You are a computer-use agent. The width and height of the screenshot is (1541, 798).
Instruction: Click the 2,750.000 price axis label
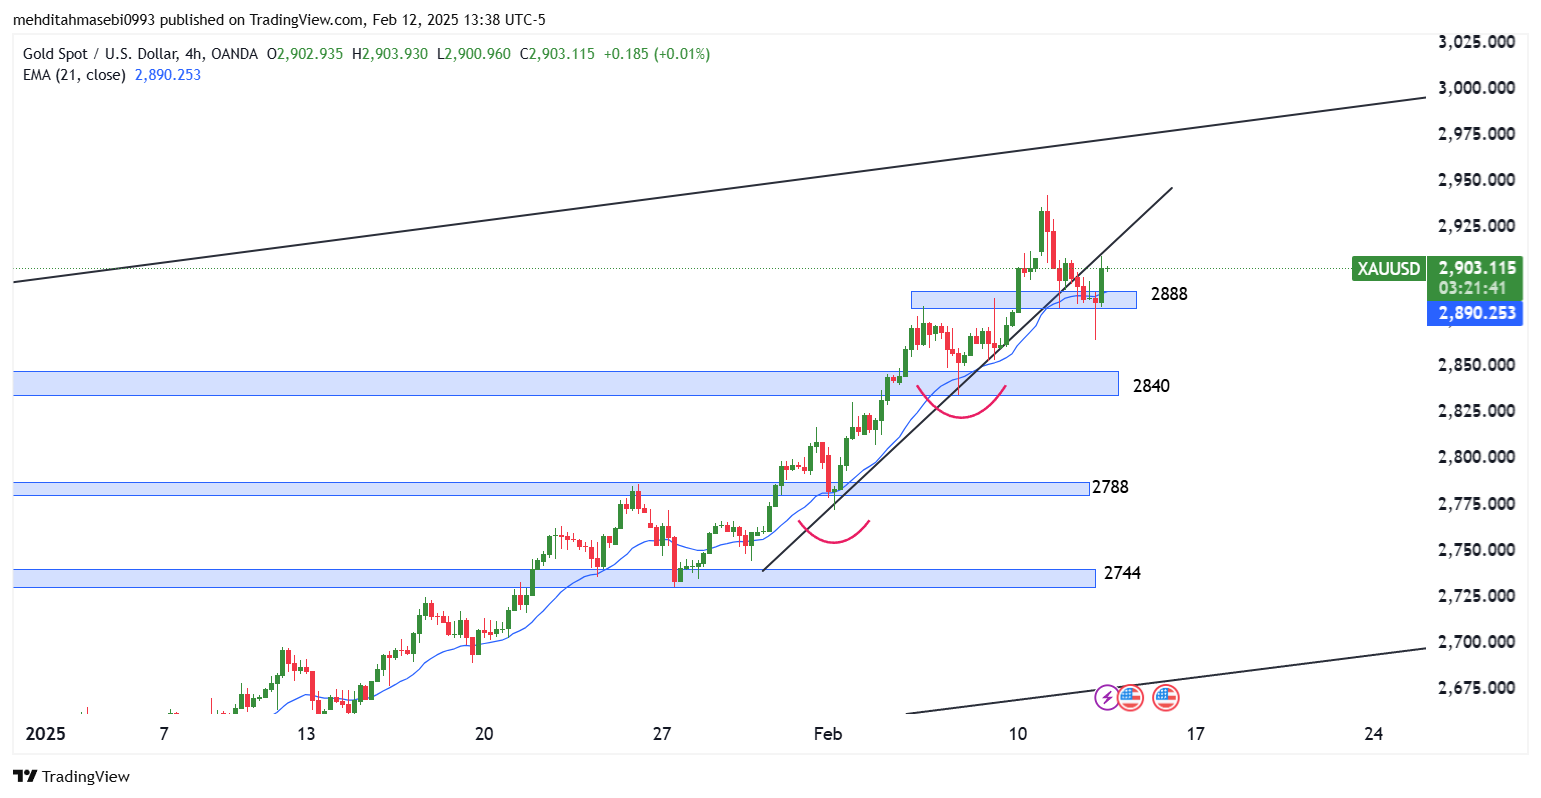click(x=1476, y=550)
